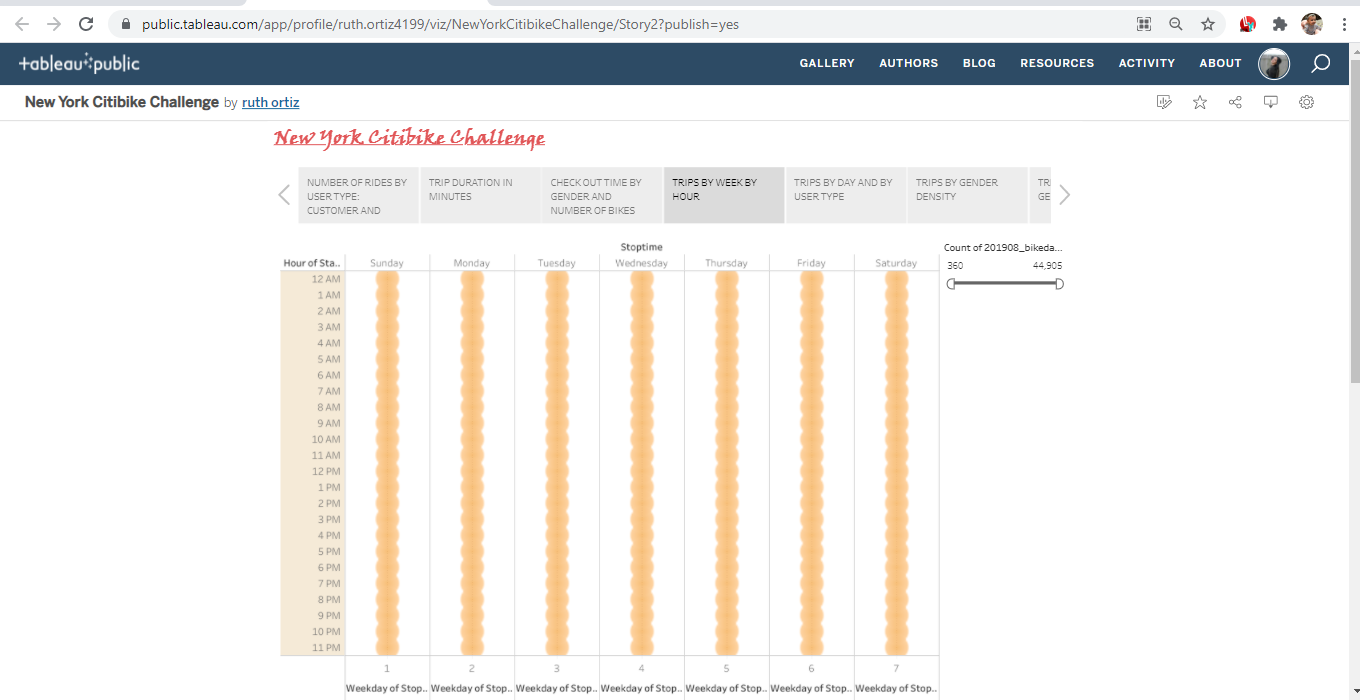
Task: Click the RESOURCES navigation item
Action: click(1057, 63)
